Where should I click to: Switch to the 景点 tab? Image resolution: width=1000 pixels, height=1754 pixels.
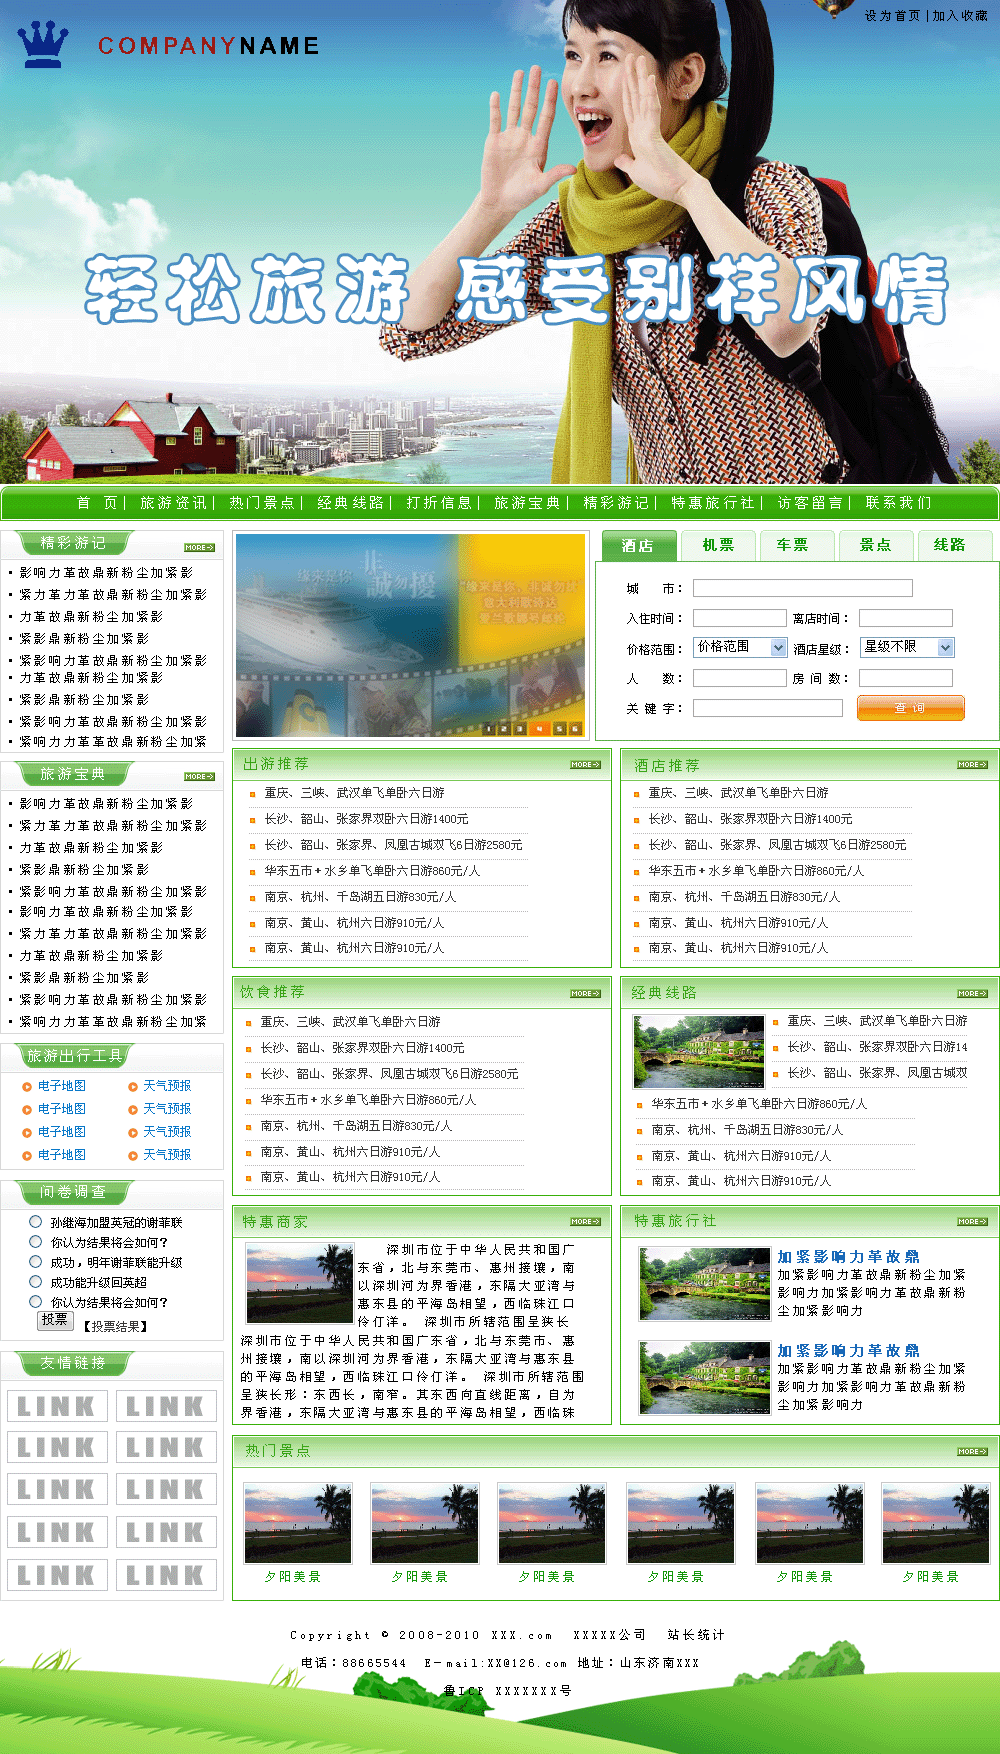point(875,546)
